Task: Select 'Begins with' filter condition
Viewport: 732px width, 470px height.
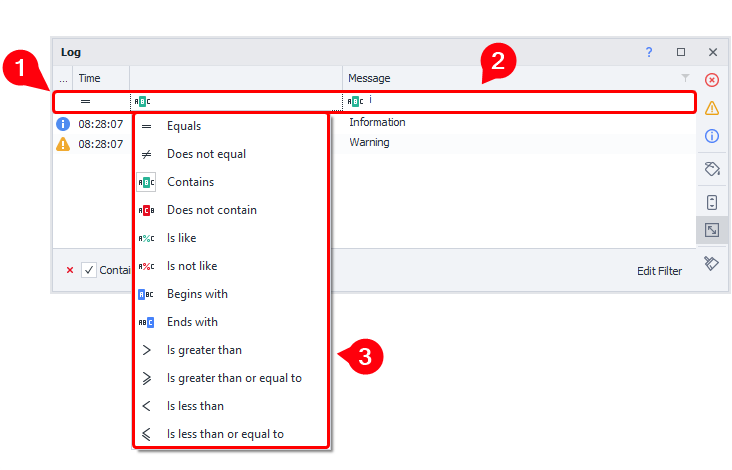Action: coord(197,294)
